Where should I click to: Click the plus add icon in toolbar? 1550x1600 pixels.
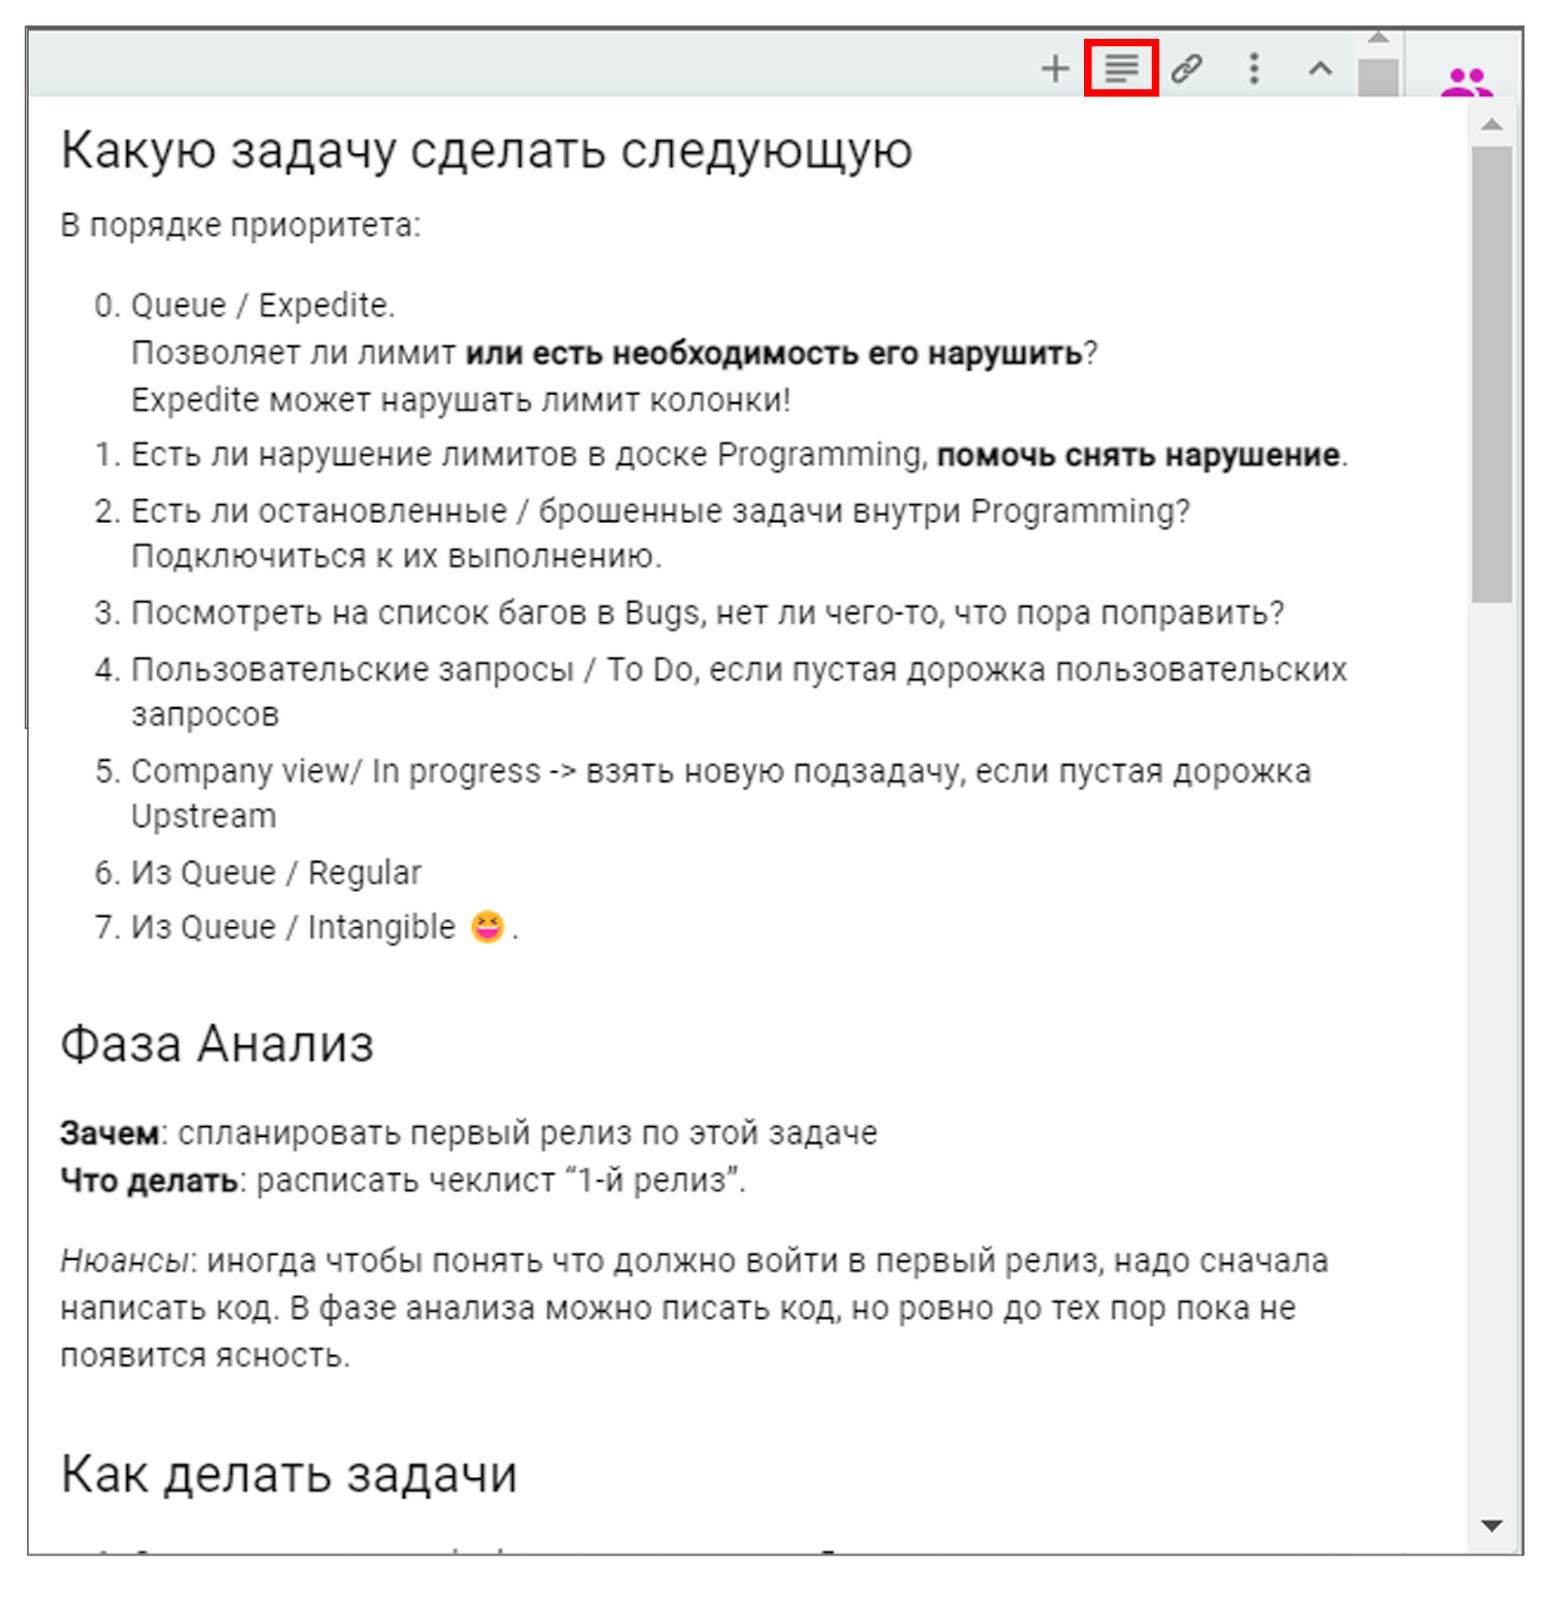click(x=1054, y=69)
